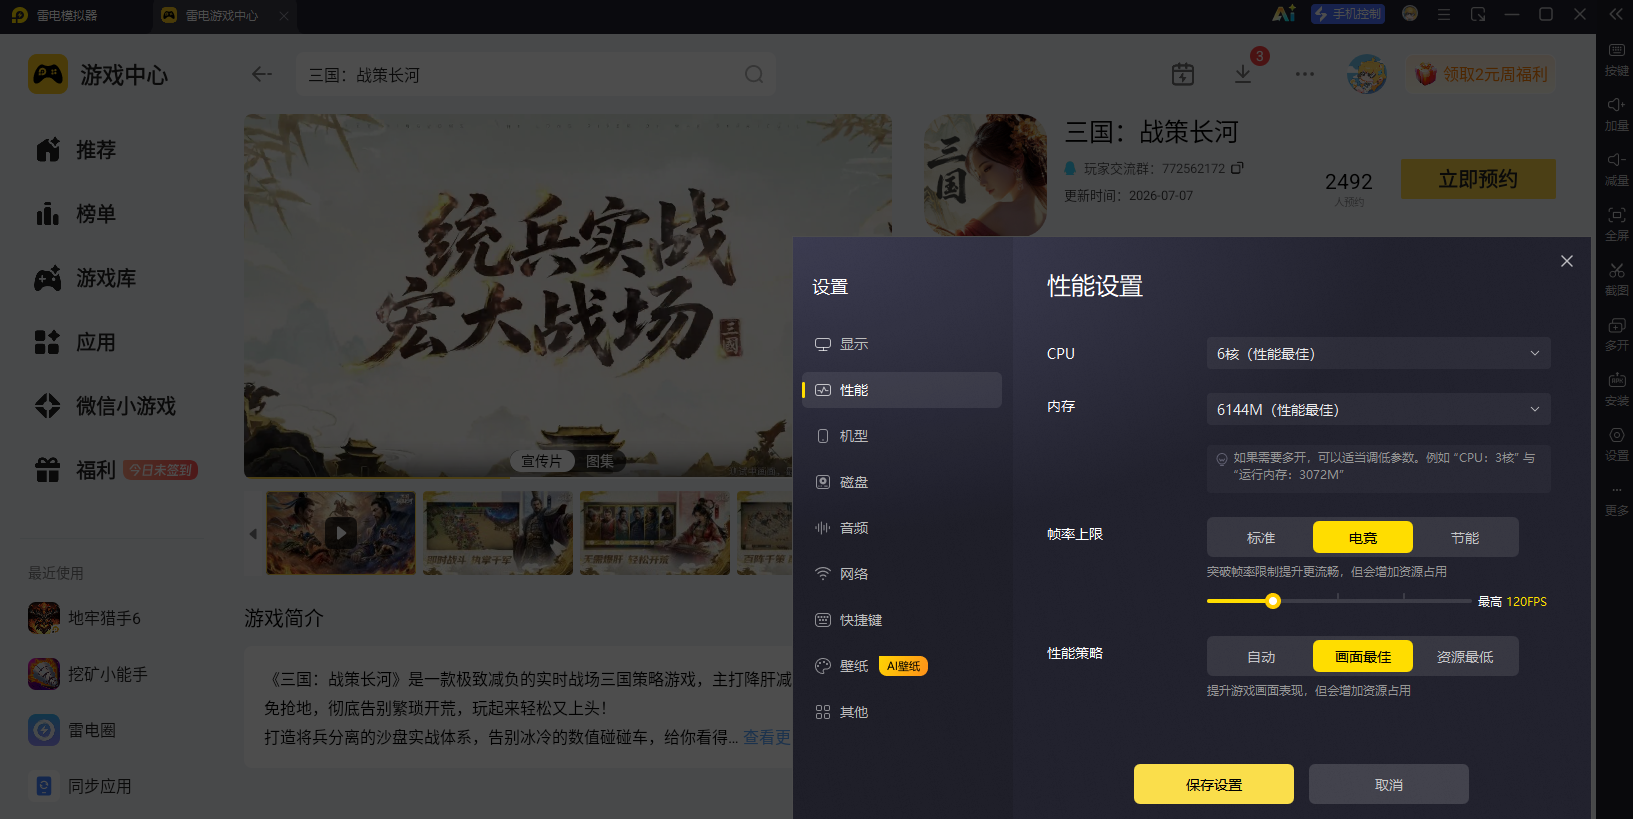Click the 三国：战策长河 search field
This screenshot has width=1633, height=819.
pos(536,74)
